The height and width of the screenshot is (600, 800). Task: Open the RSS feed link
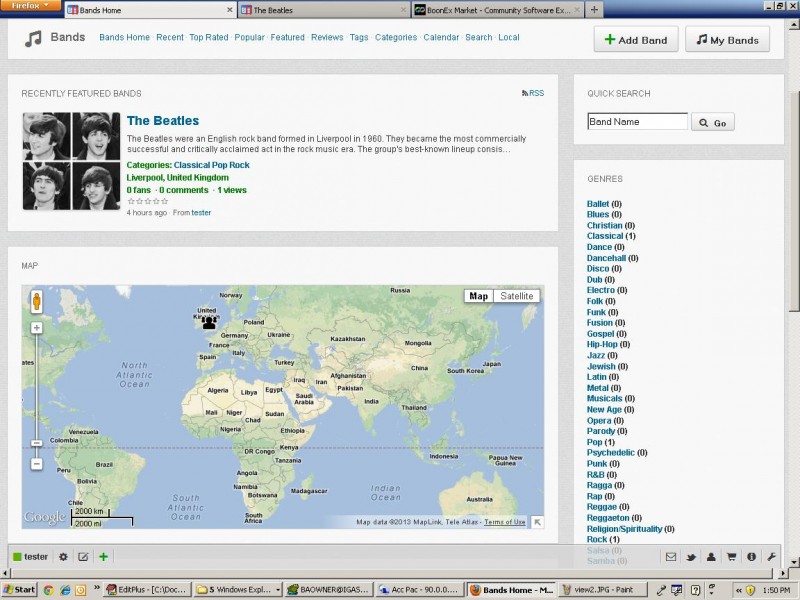pos(533,93)
